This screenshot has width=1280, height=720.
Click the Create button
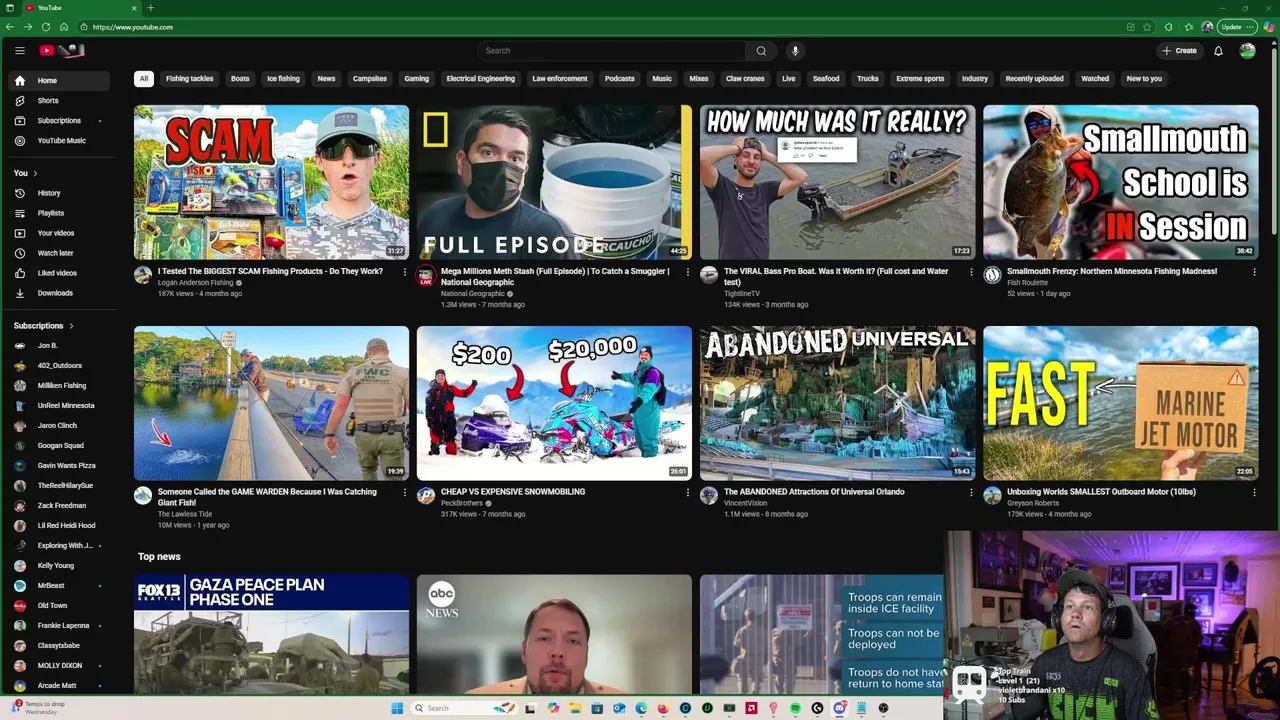1179,51
